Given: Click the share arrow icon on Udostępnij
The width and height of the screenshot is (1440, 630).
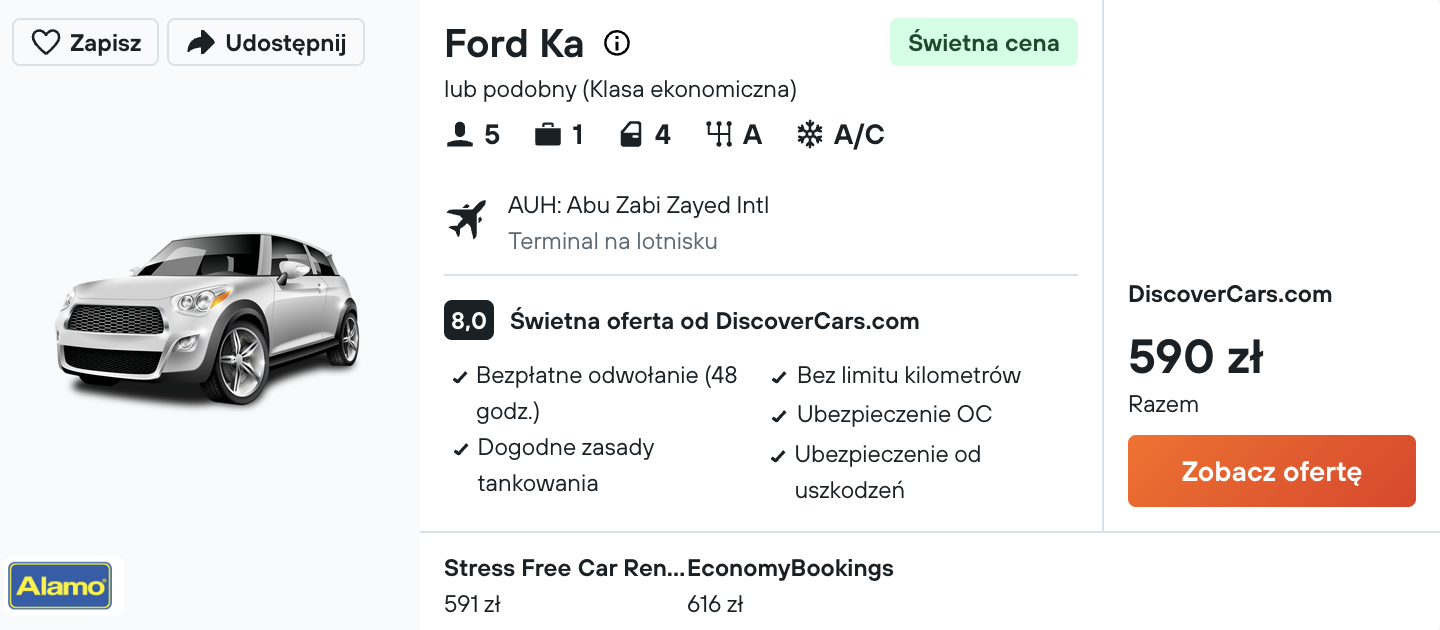Looking at the screenshot, I should [201, 43].
